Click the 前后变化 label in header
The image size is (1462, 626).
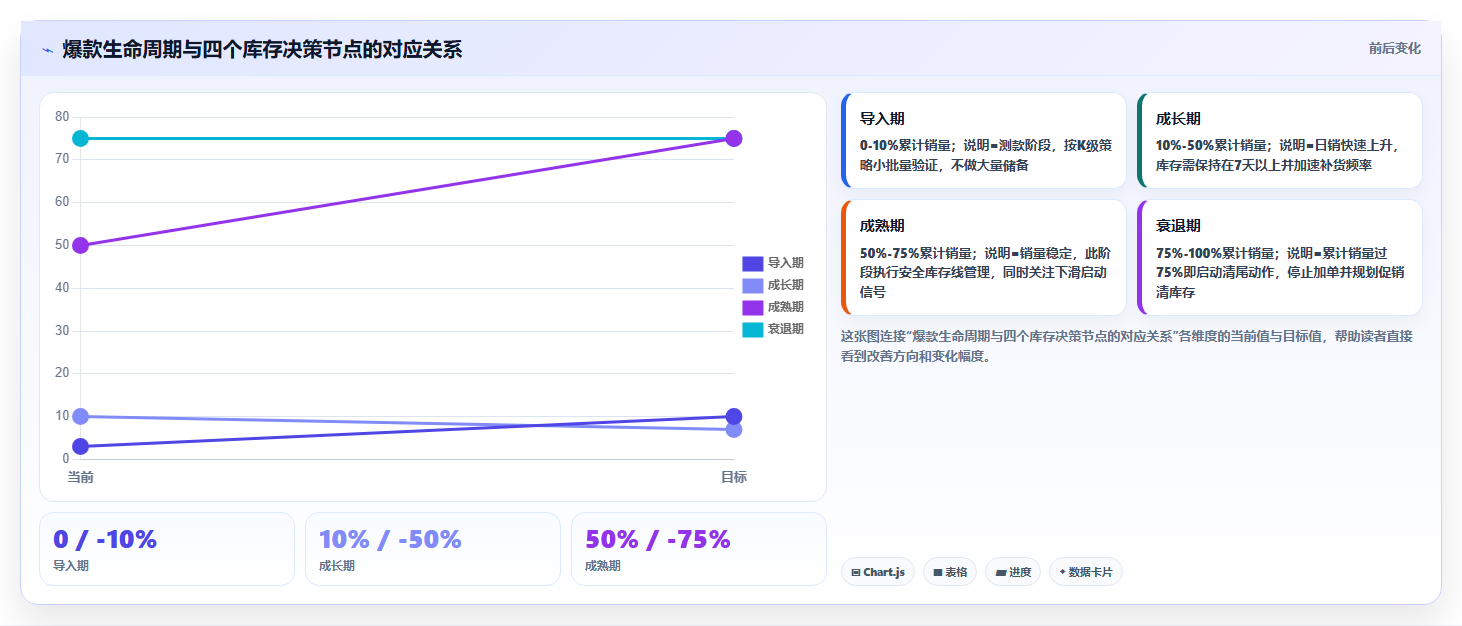(1394, 48)
